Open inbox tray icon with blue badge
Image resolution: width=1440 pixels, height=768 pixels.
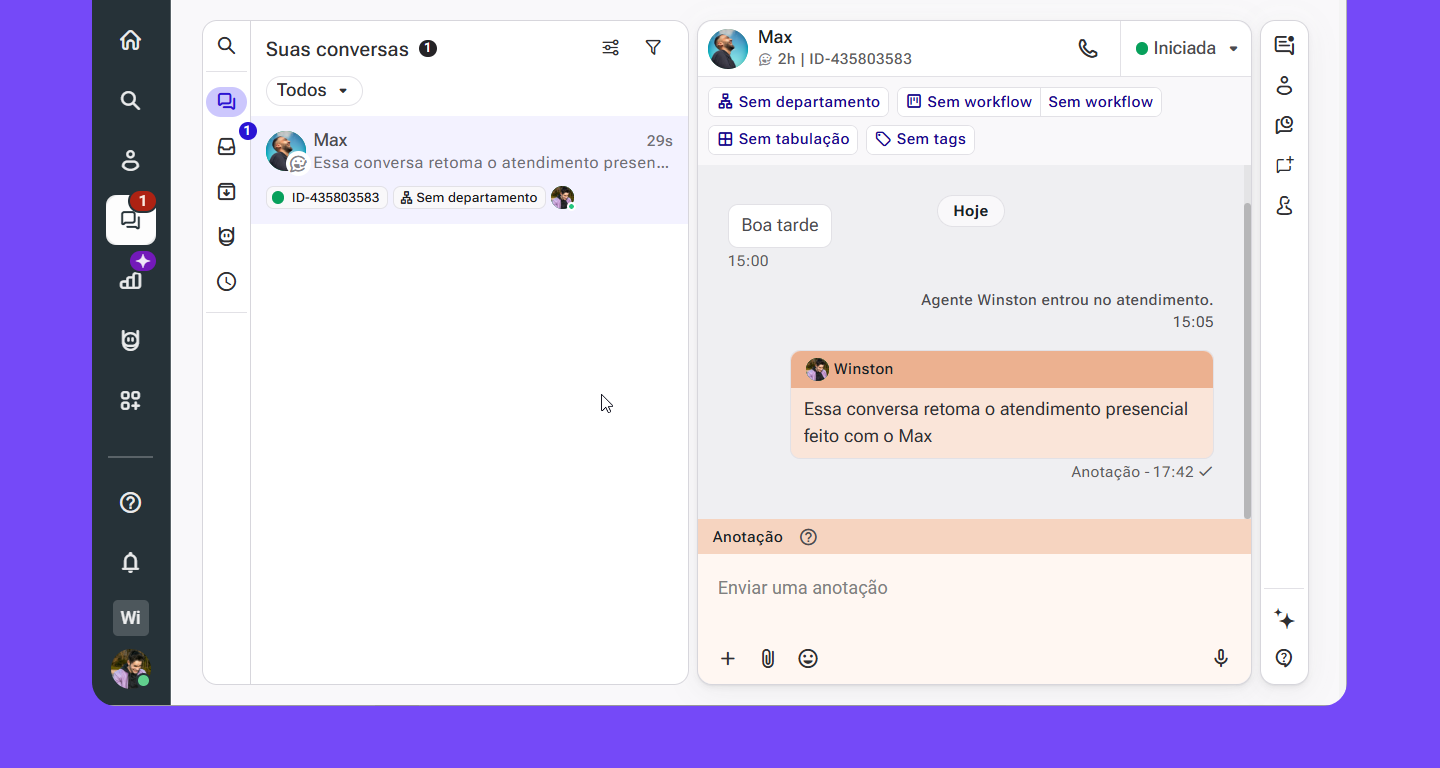coord(227,146)
